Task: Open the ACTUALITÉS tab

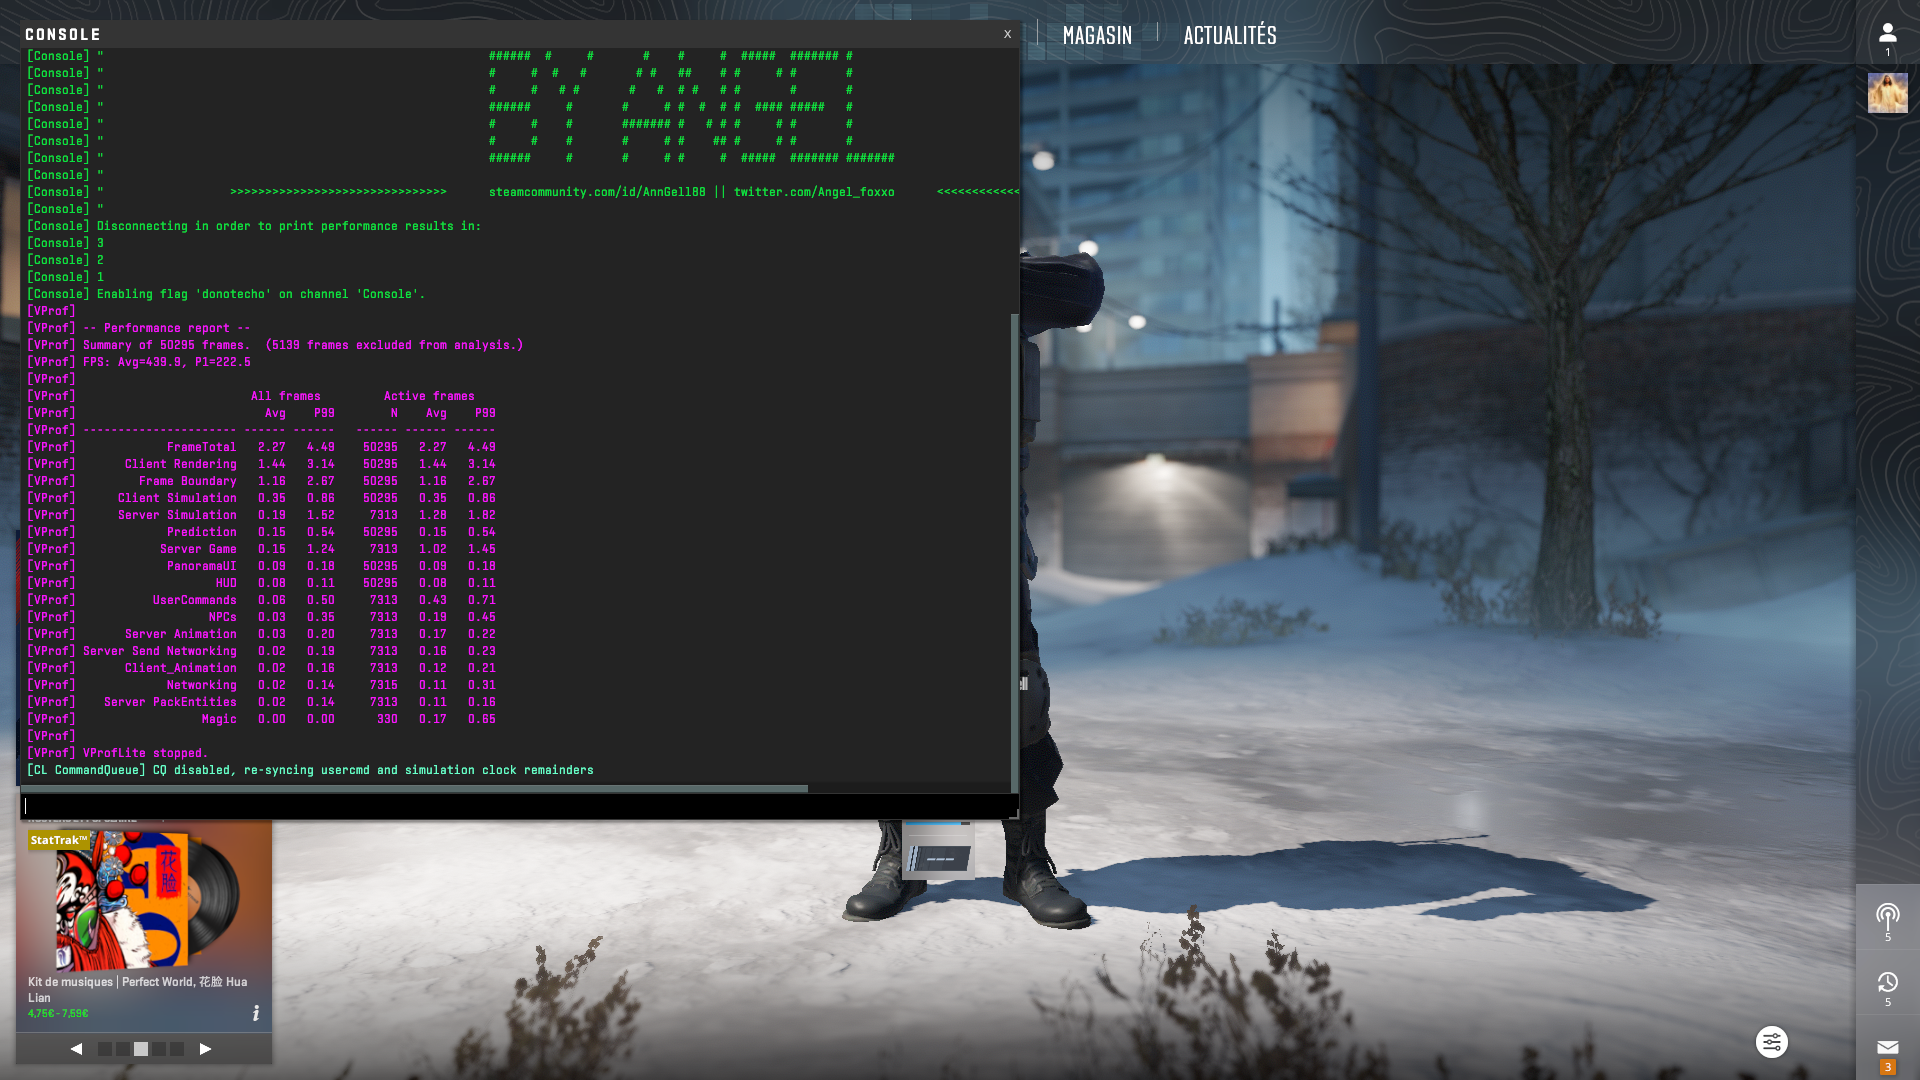Action: [1229, 36]
